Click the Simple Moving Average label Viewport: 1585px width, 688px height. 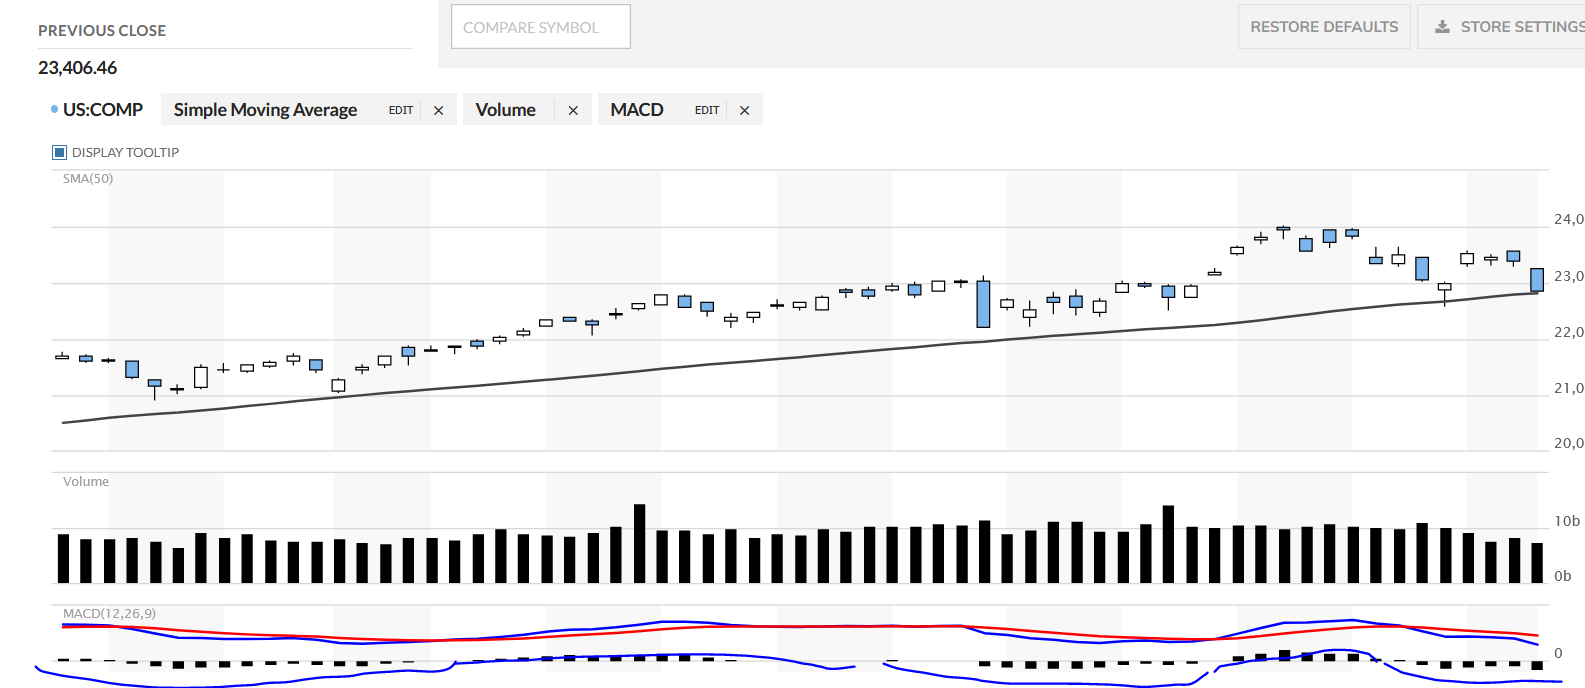point(265,110)
